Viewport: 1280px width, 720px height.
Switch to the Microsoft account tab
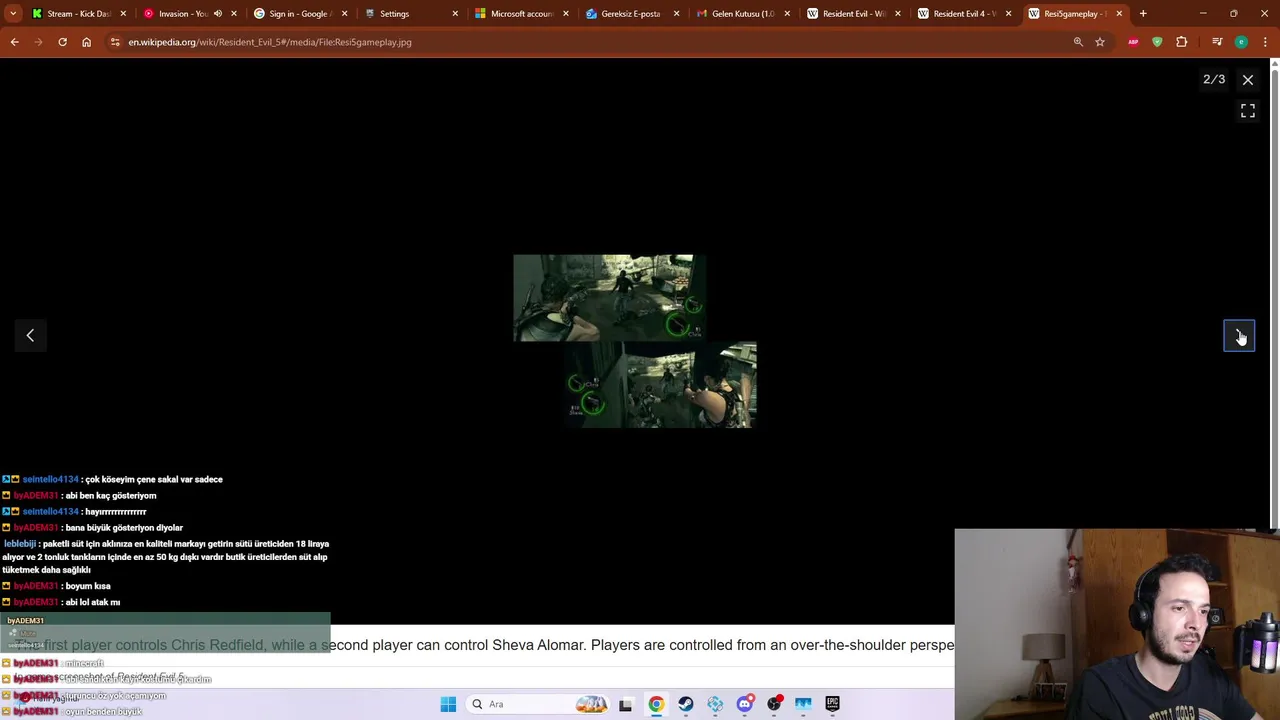tap(520, 14)
